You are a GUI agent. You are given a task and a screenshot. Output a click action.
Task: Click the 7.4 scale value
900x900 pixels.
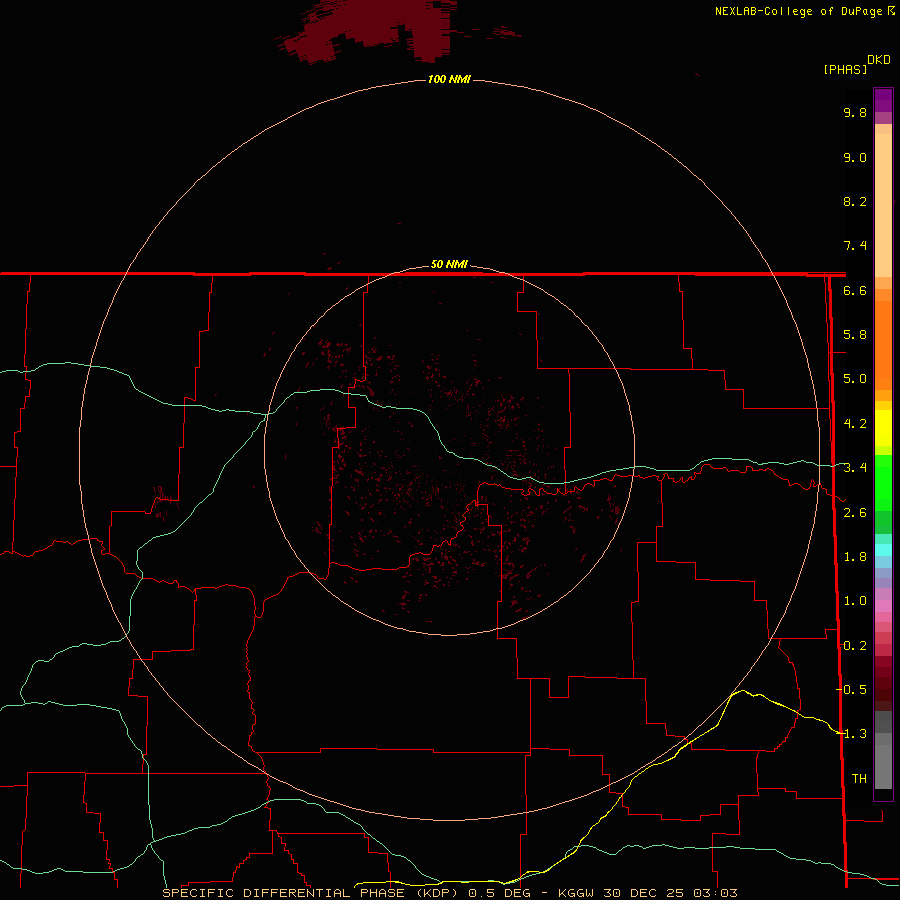click(855, 246)
